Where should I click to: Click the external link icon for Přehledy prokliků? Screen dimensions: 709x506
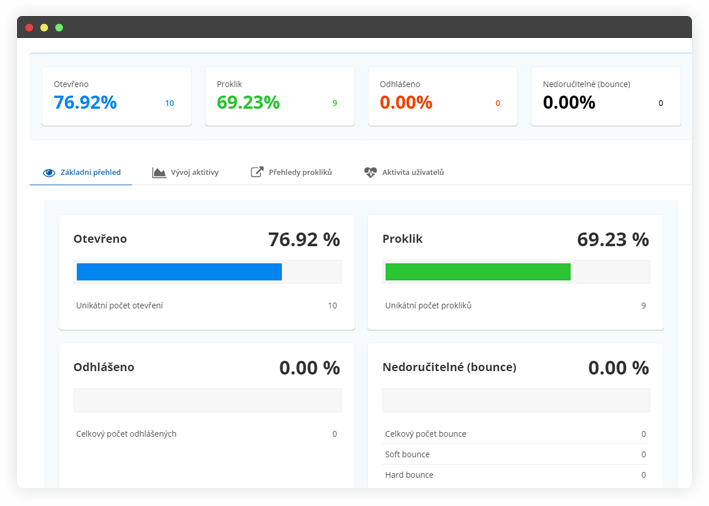pyautogui.click(x=257, y=172)
